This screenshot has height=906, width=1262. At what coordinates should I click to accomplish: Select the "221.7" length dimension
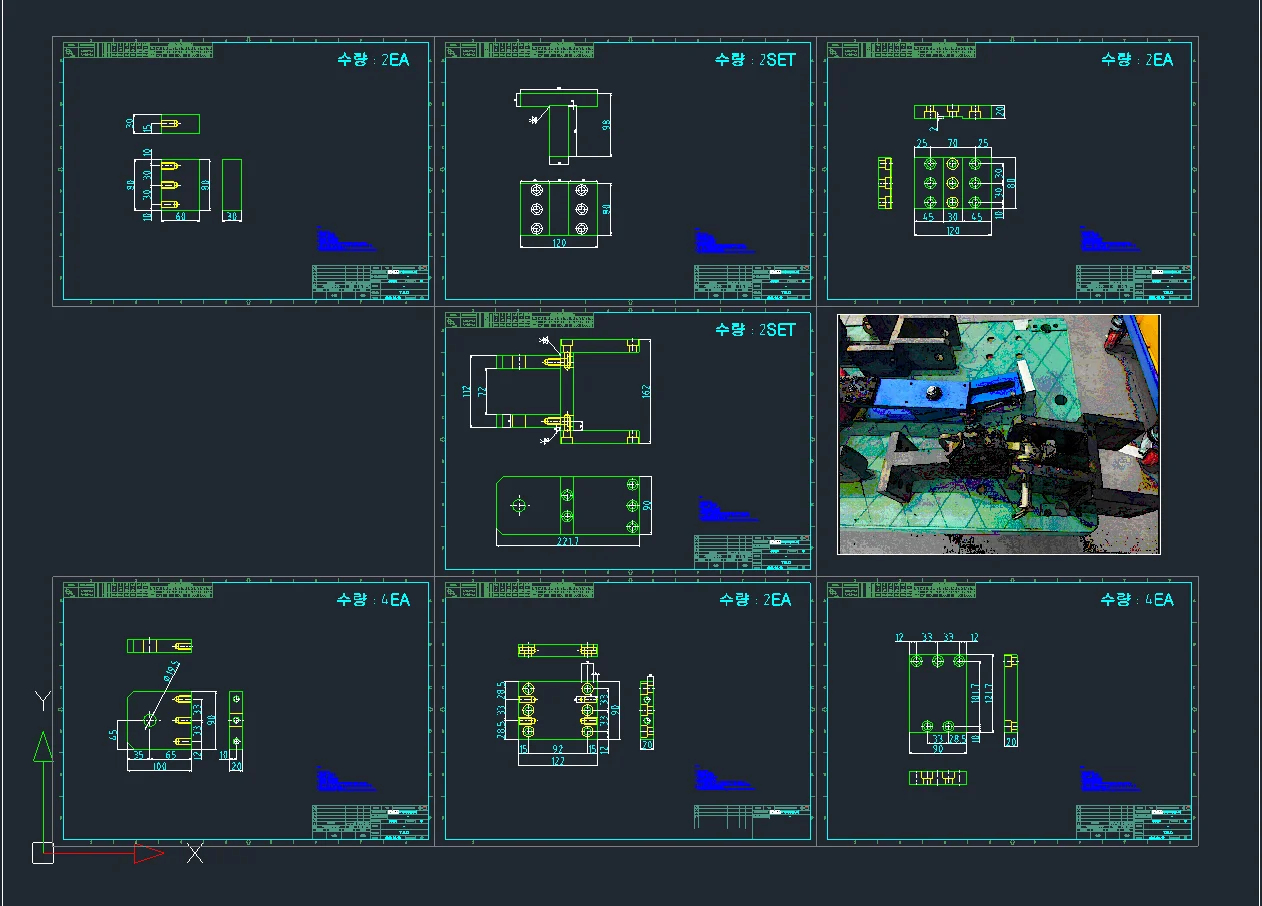(567, 541)
